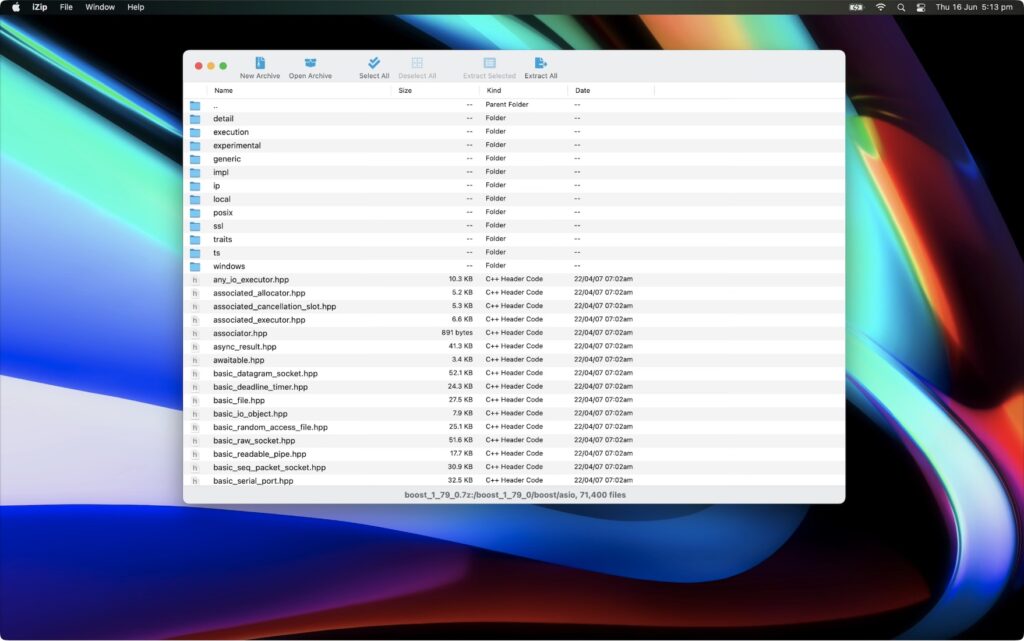Screen dimensions: 1024x641
Task: Click the folder icon beside execution
Action: tap(196, 131)
